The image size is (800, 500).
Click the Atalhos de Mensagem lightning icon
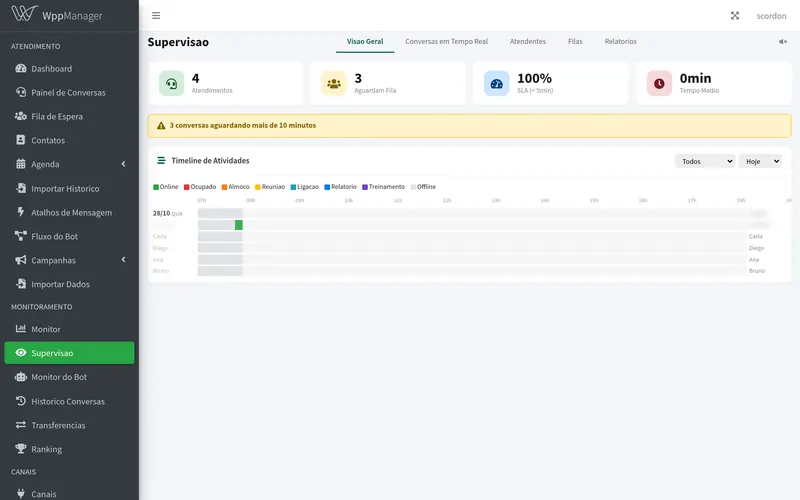point(21,212)
